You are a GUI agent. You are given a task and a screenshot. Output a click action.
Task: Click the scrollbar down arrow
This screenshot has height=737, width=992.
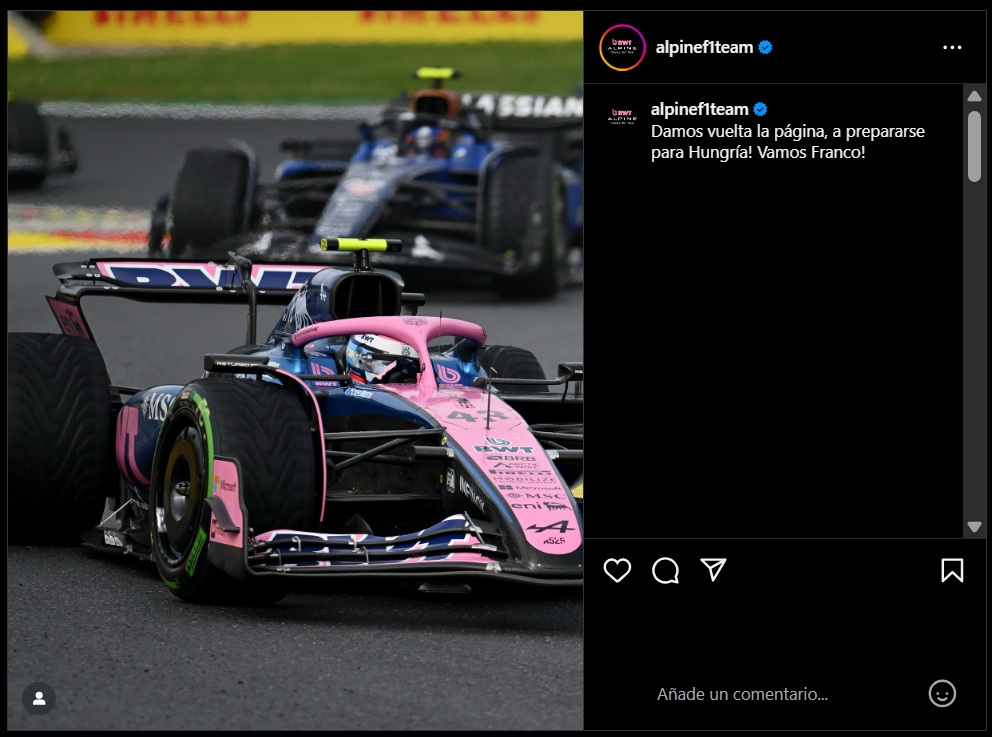(974, 526)
